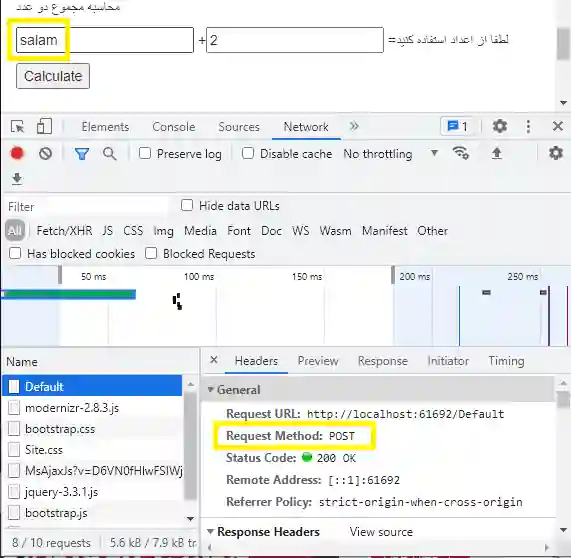
Task: Open network conditions wifi icon
Action: click(x=461, y=153)
